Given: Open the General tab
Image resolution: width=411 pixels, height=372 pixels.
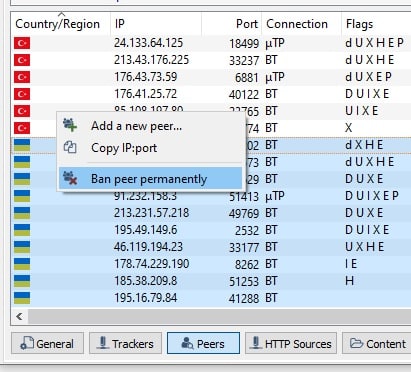Looking at the screenshot, I should 47,343.
